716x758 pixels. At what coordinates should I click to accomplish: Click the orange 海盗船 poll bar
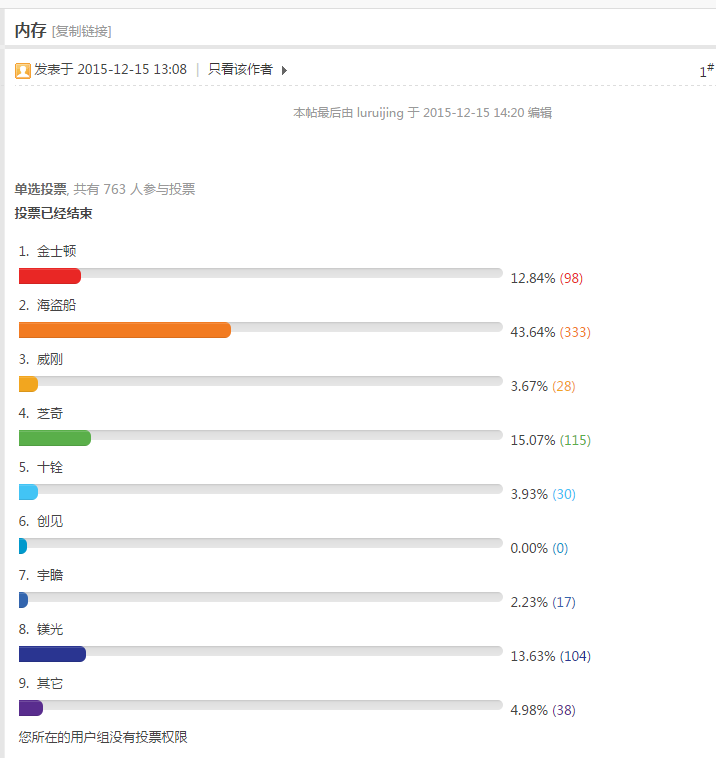[x=125, y=330]
